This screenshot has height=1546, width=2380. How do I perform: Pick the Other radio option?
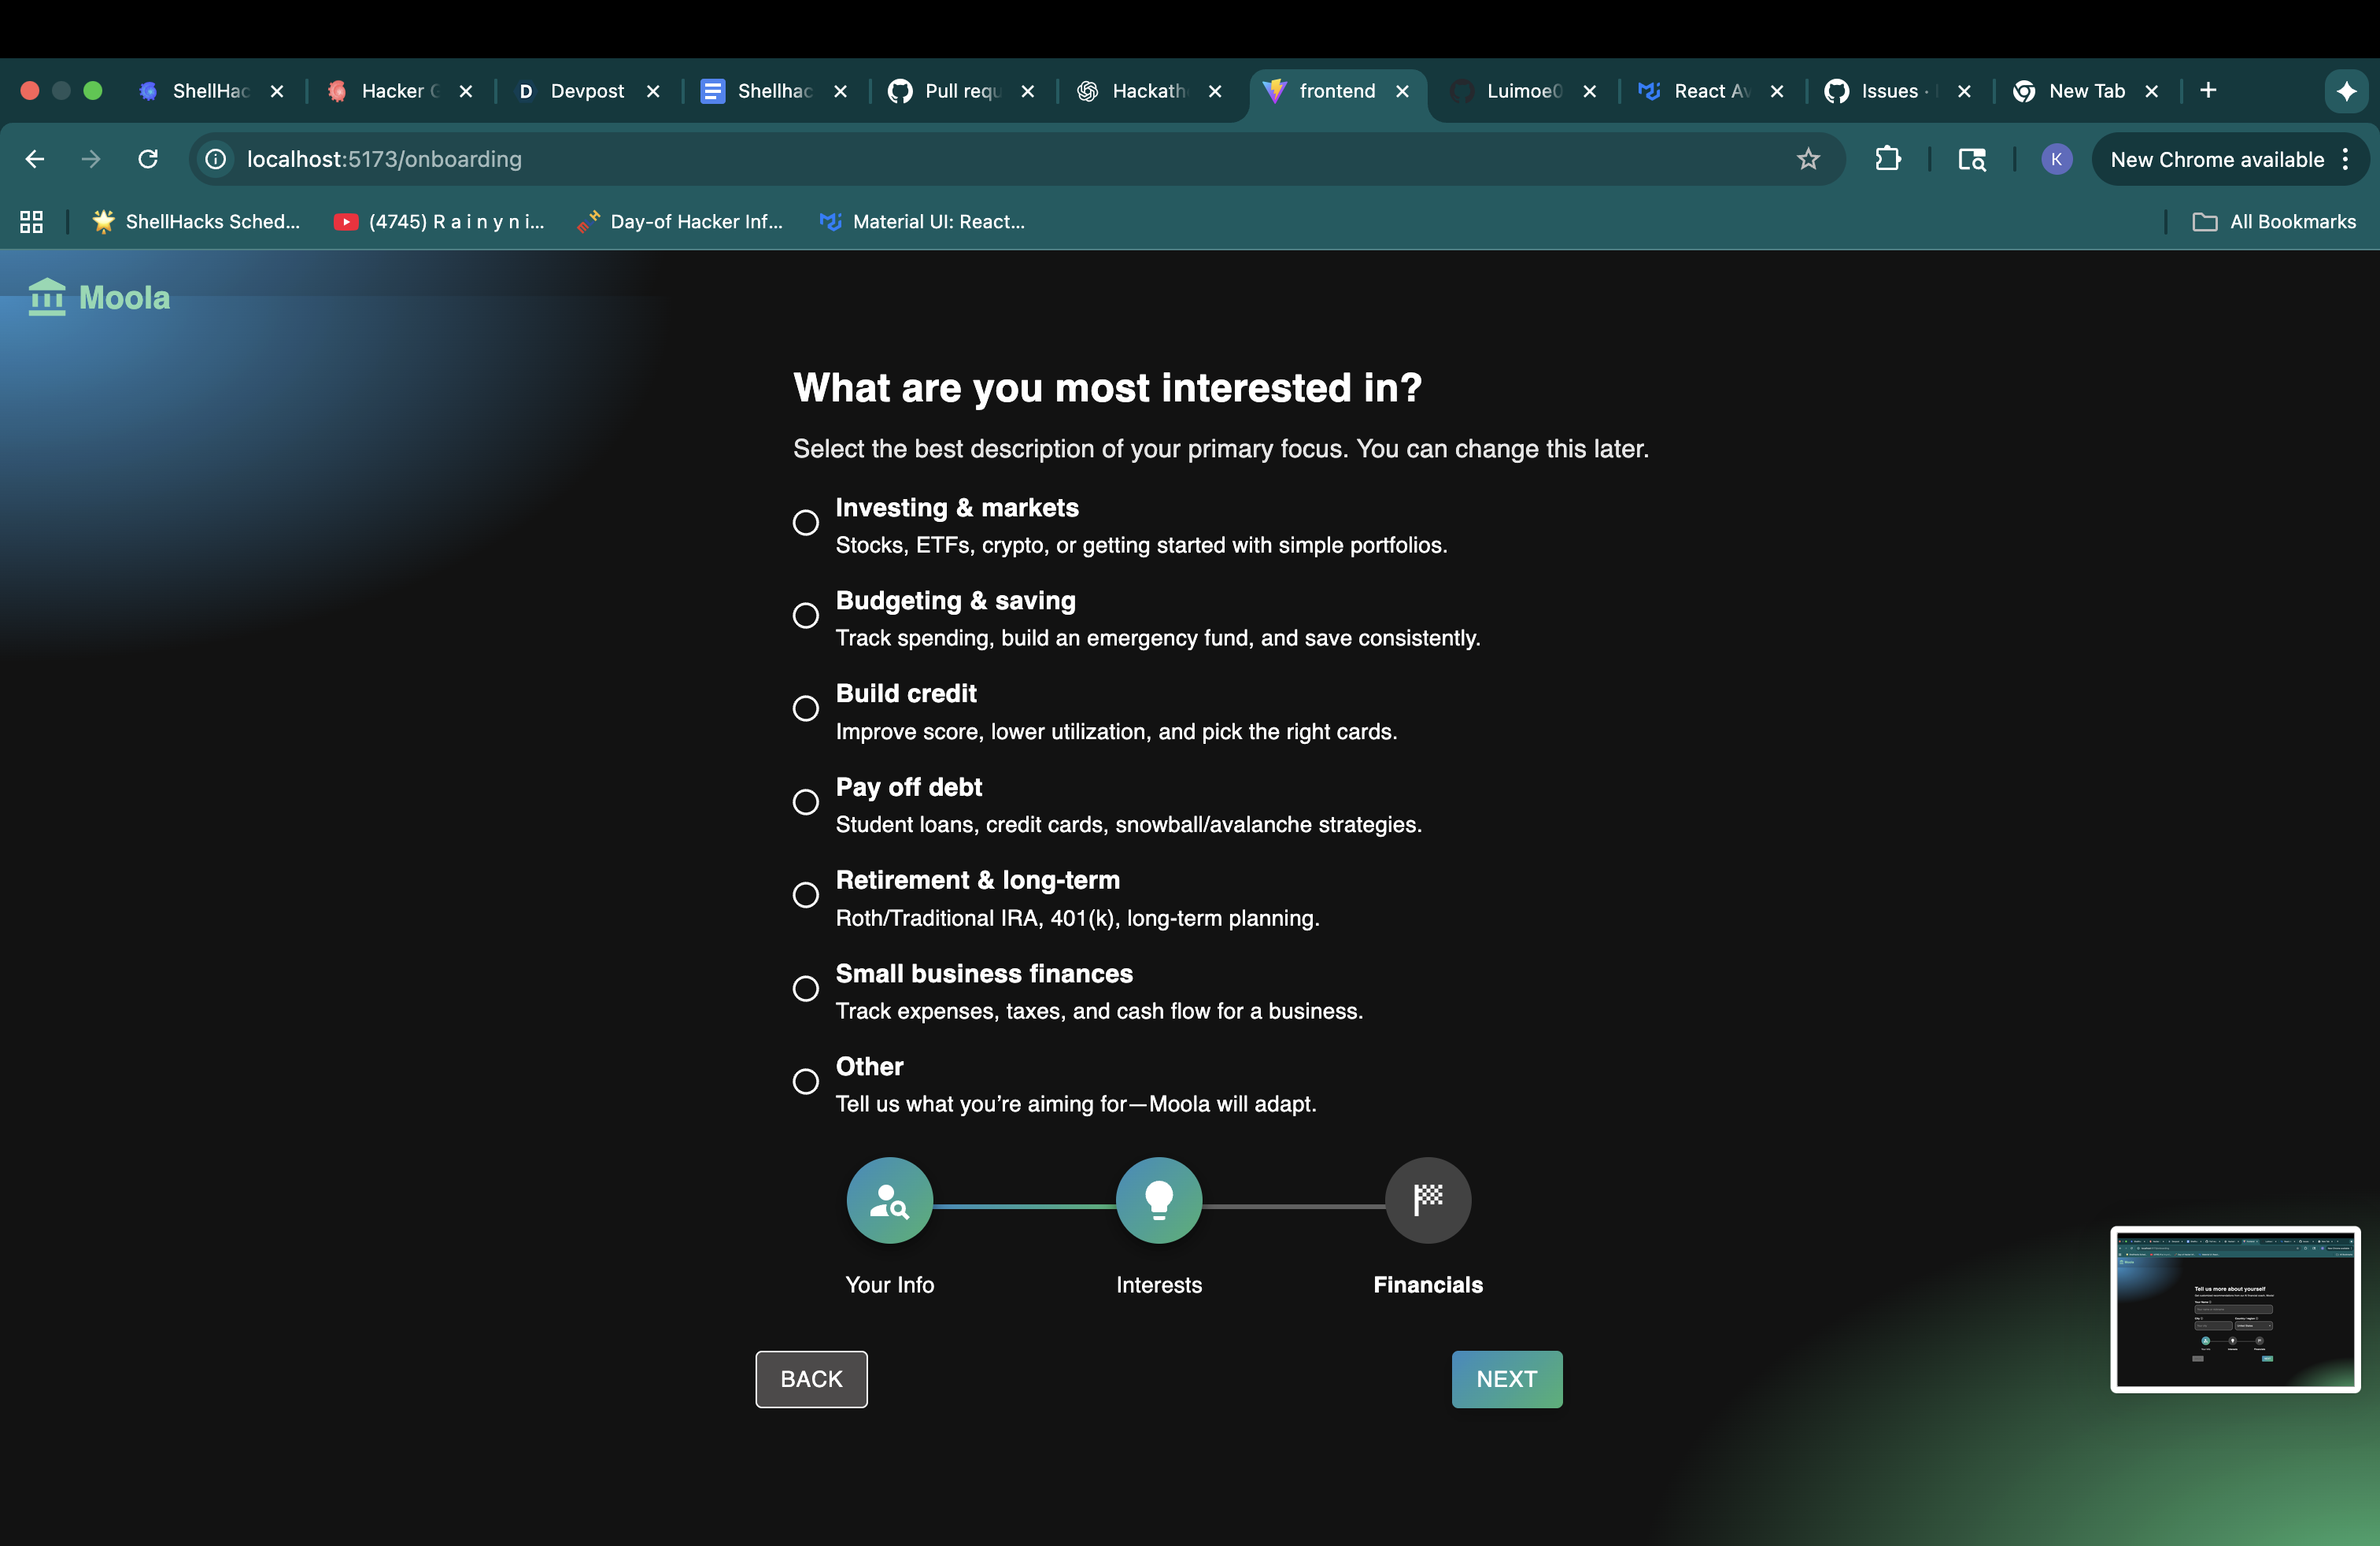pos(806,1082)
